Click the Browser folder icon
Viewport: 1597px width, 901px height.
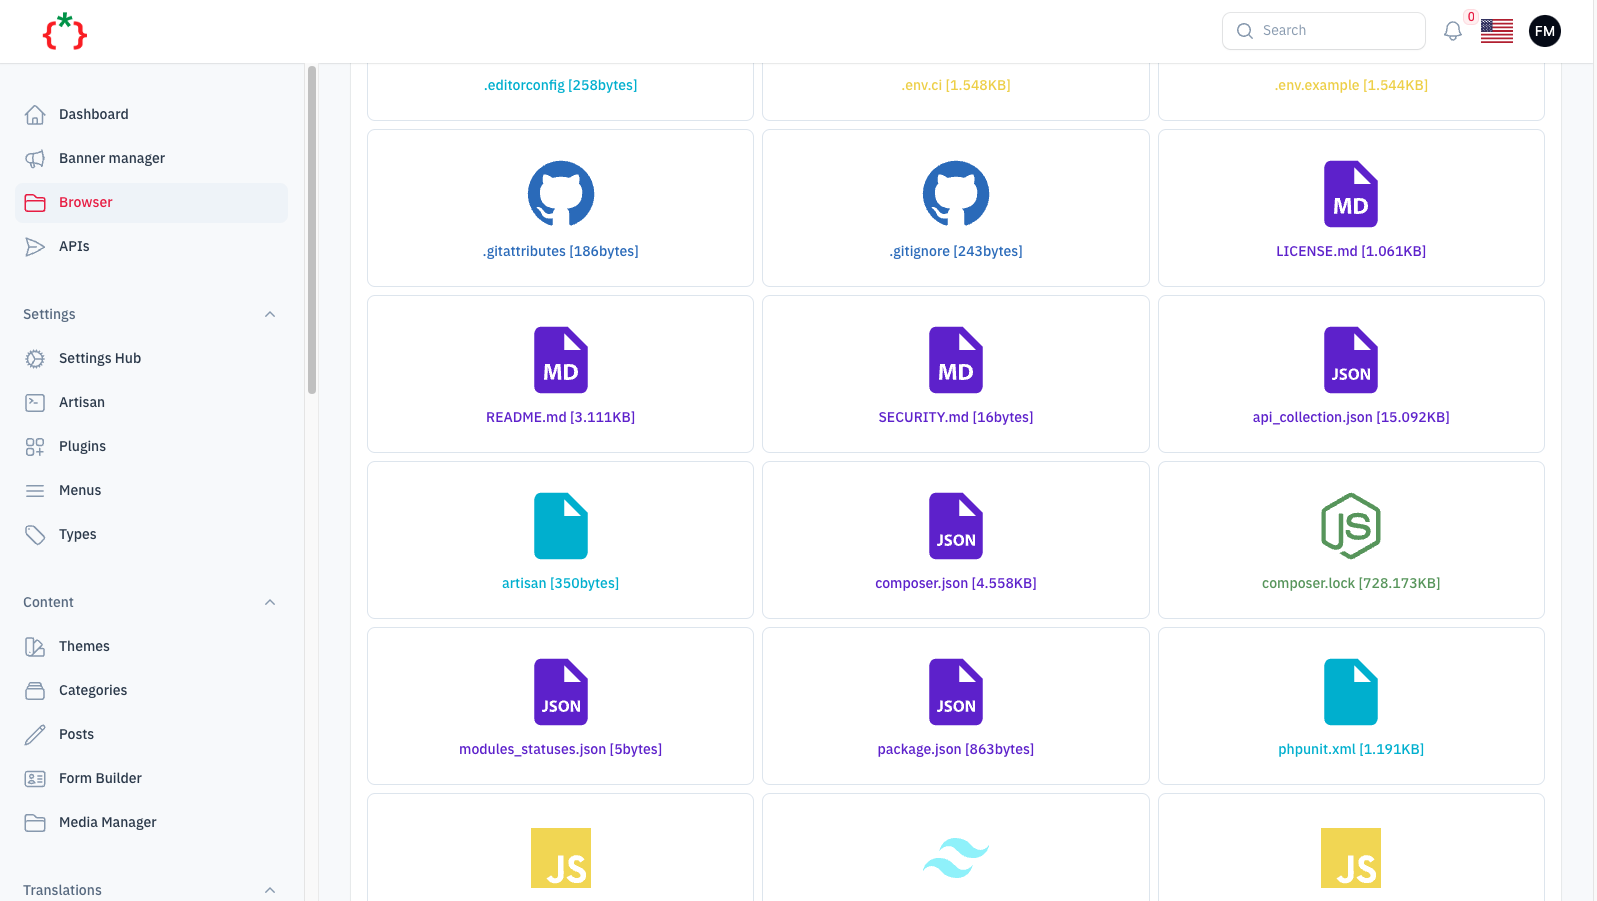[x=35, y=202]
